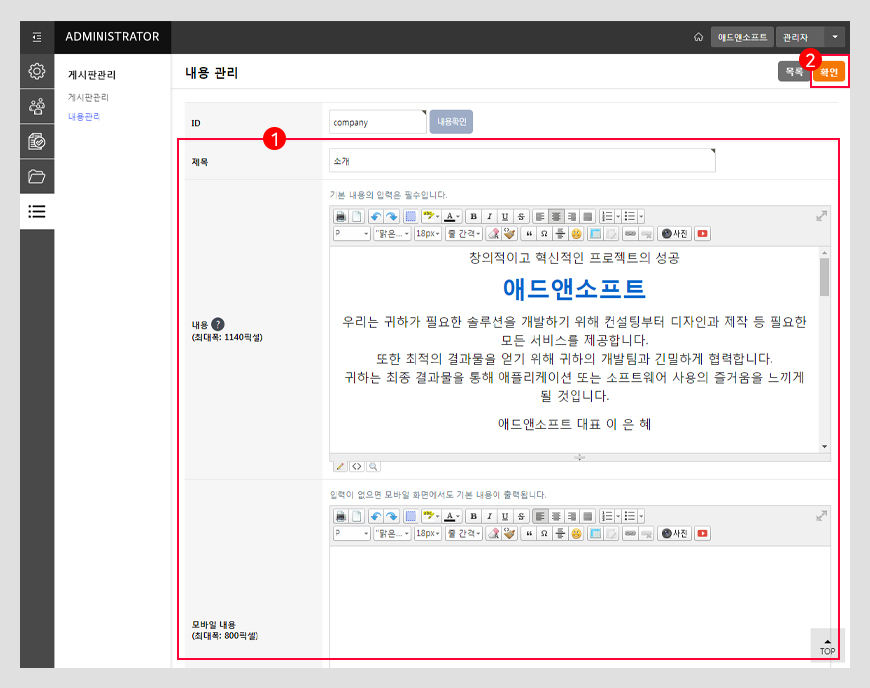Open font size dropdown in 모바일 내용 editor

pyautogui.click(x=428, y=533)
